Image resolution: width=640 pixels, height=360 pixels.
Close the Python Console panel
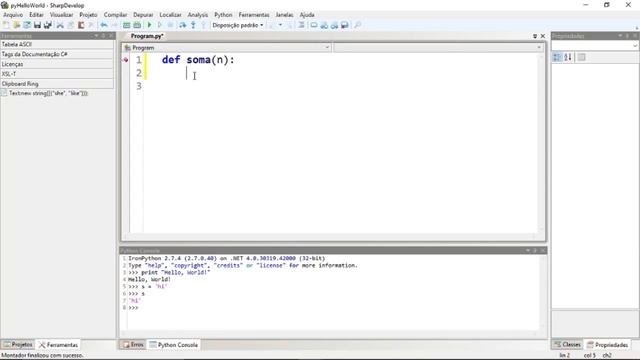[543, 250]
